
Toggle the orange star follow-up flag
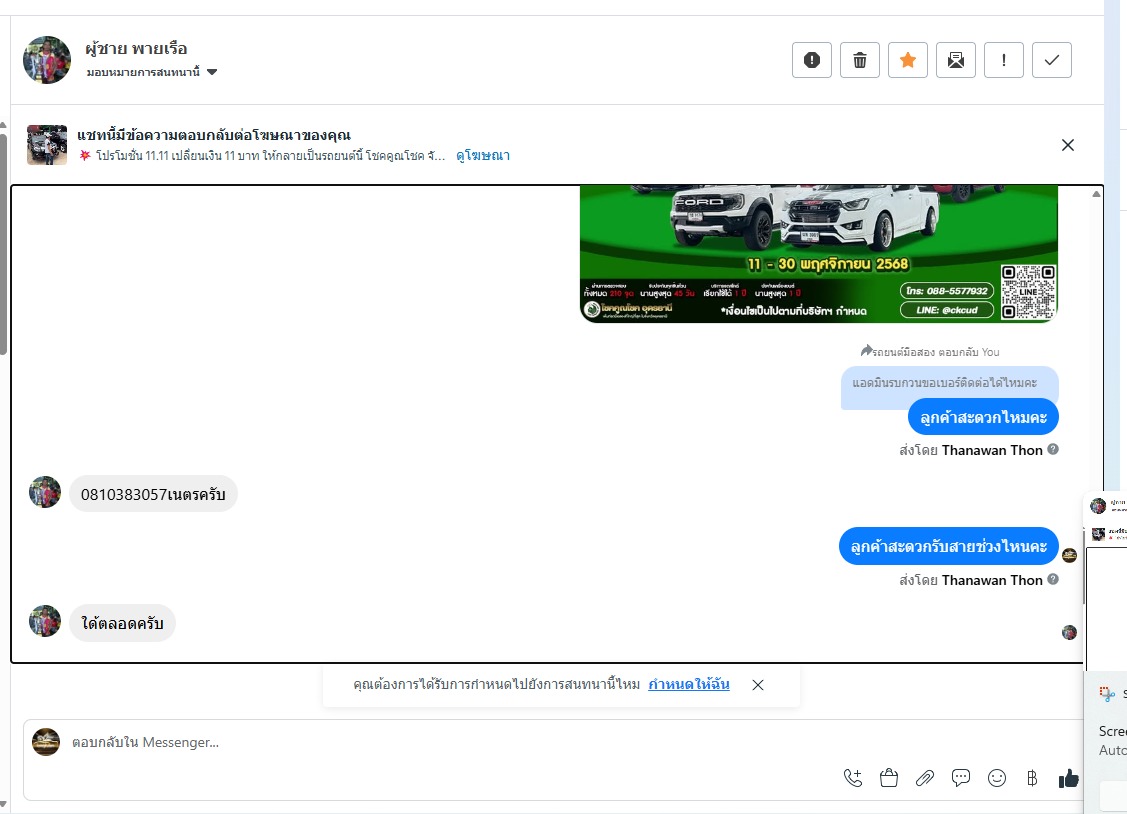[x=908, y=60]
